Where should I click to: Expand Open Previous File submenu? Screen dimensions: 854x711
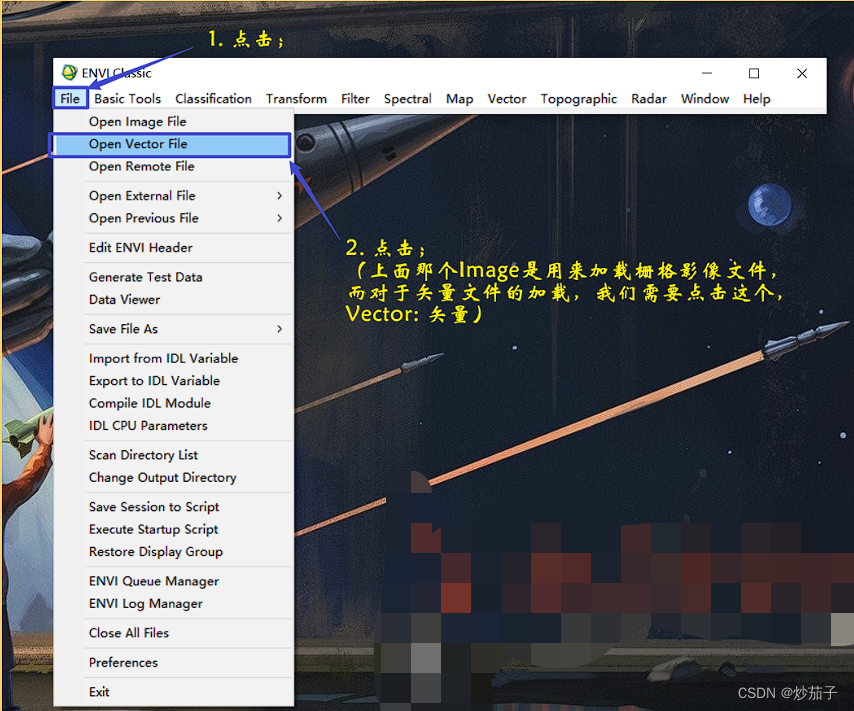(x=173, y=218)
